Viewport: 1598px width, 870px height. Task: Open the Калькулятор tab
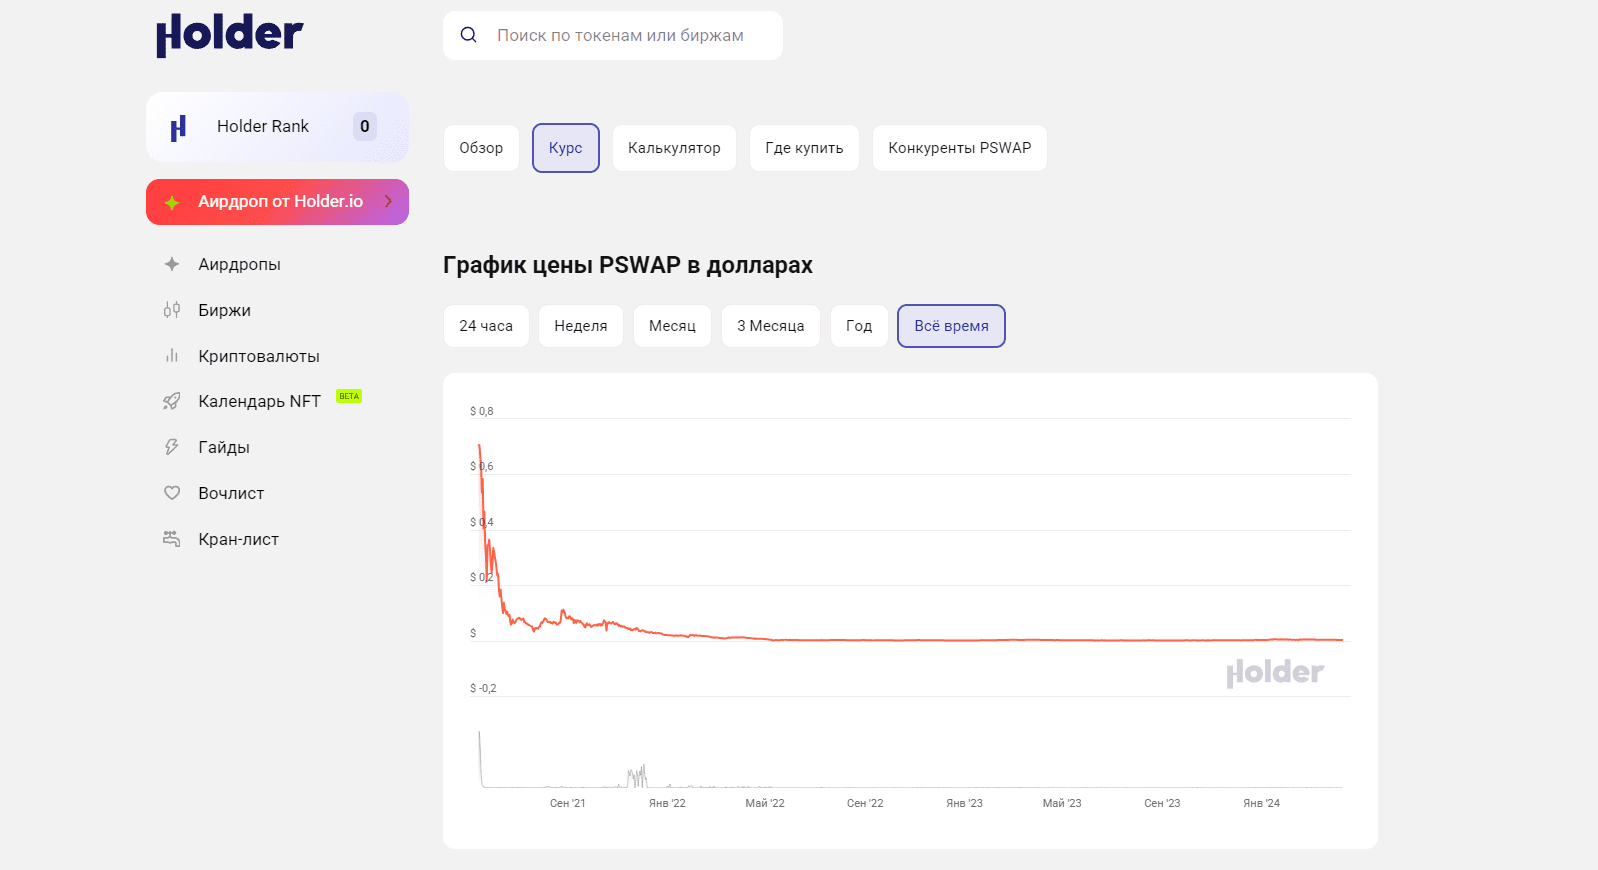(674, 148)
